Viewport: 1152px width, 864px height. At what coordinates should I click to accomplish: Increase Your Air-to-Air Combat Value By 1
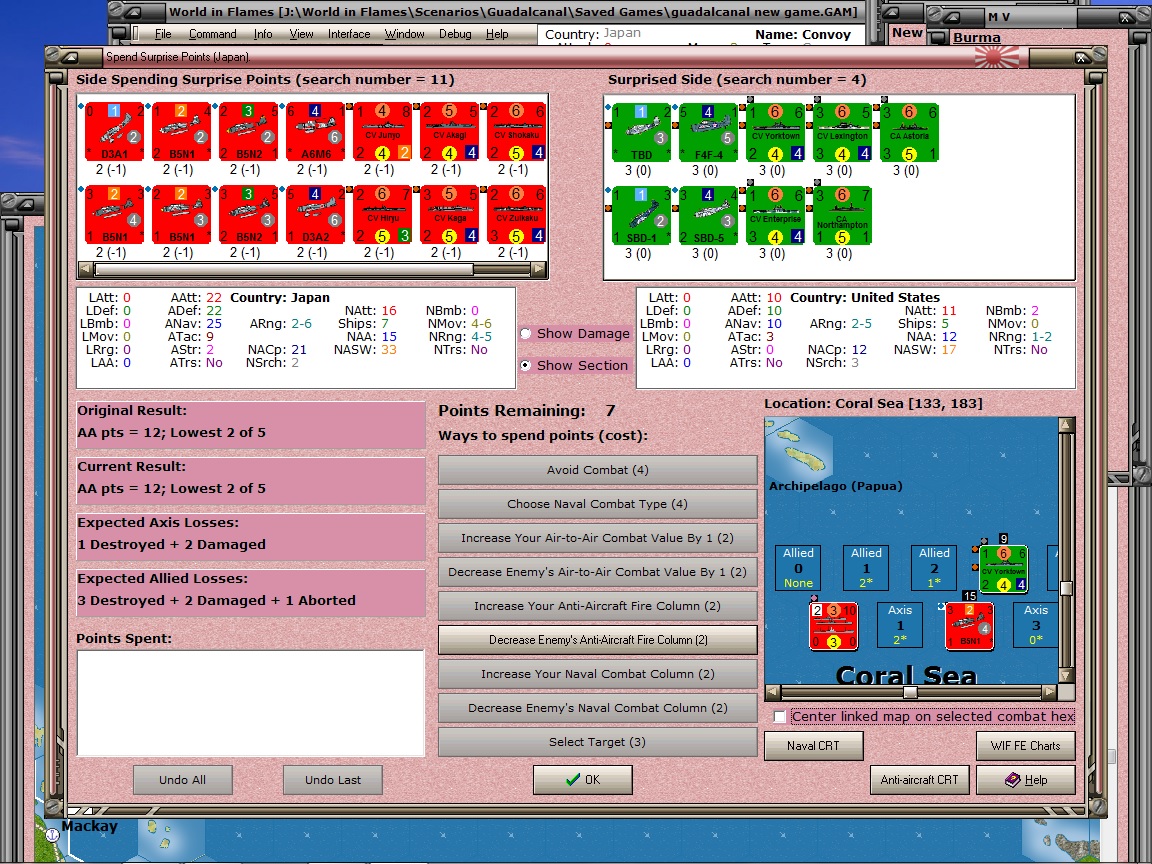597,538
